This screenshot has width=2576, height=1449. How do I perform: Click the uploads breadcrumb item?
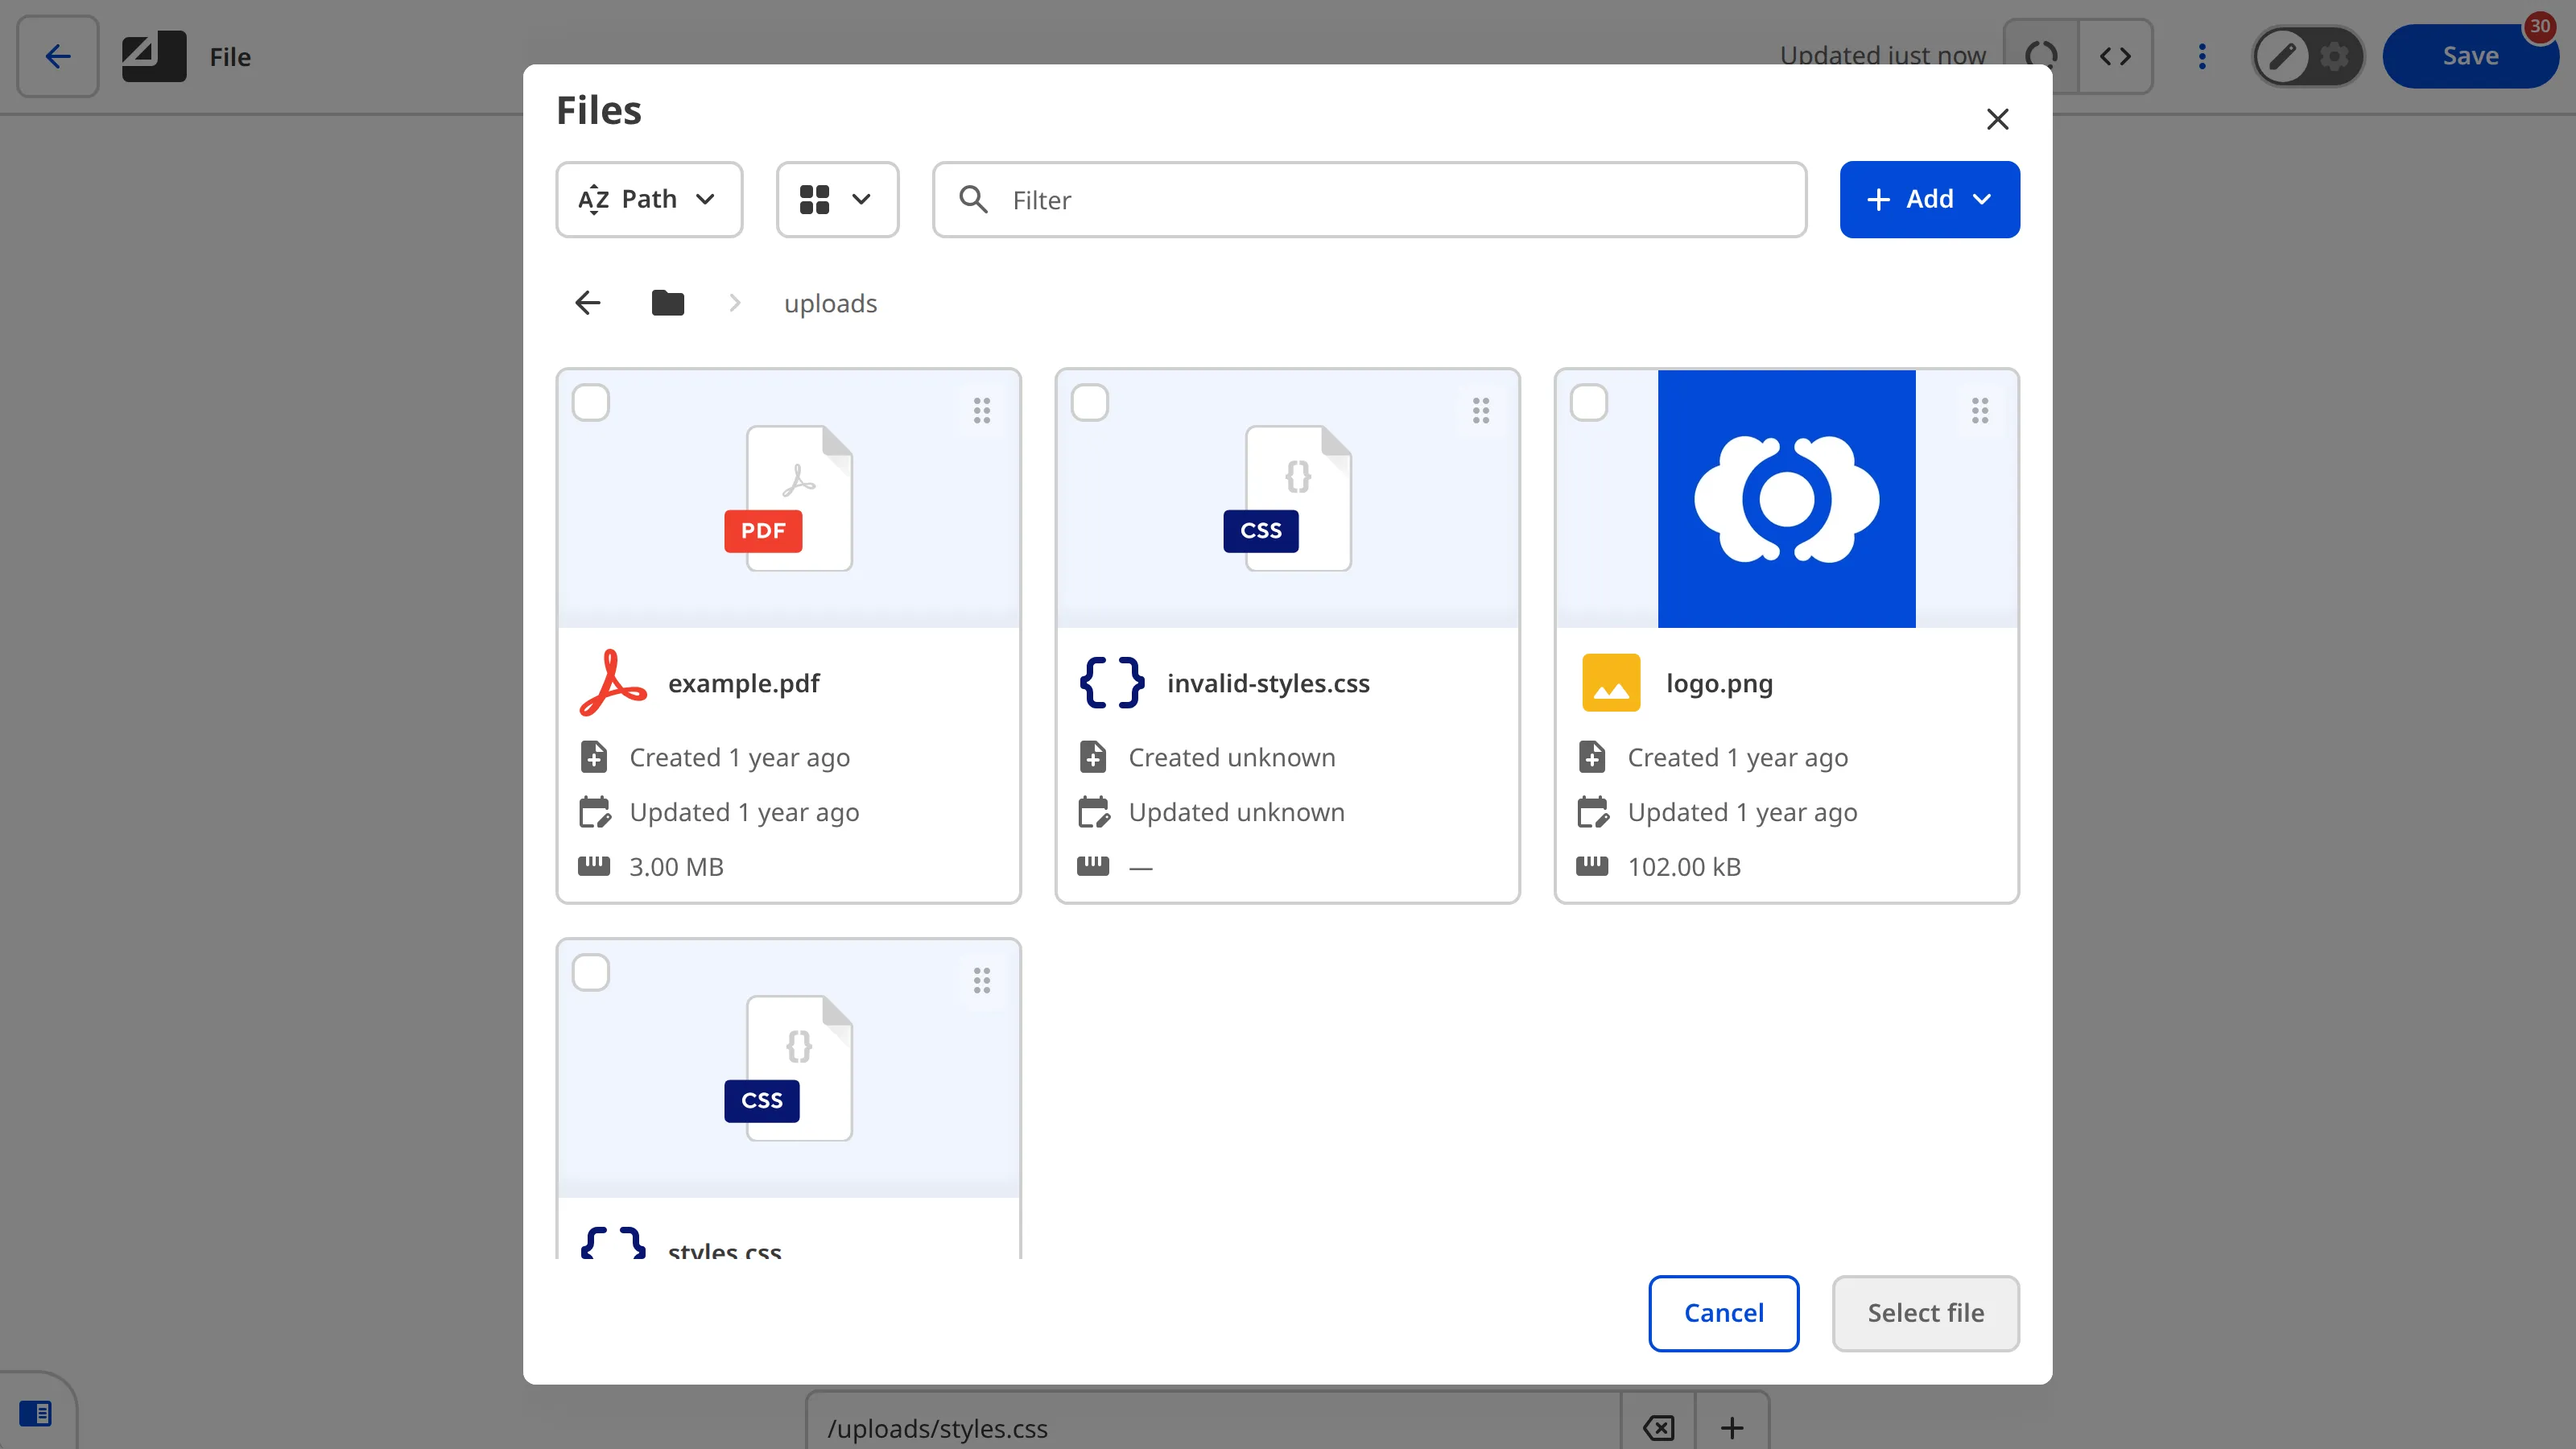point(830,302)
